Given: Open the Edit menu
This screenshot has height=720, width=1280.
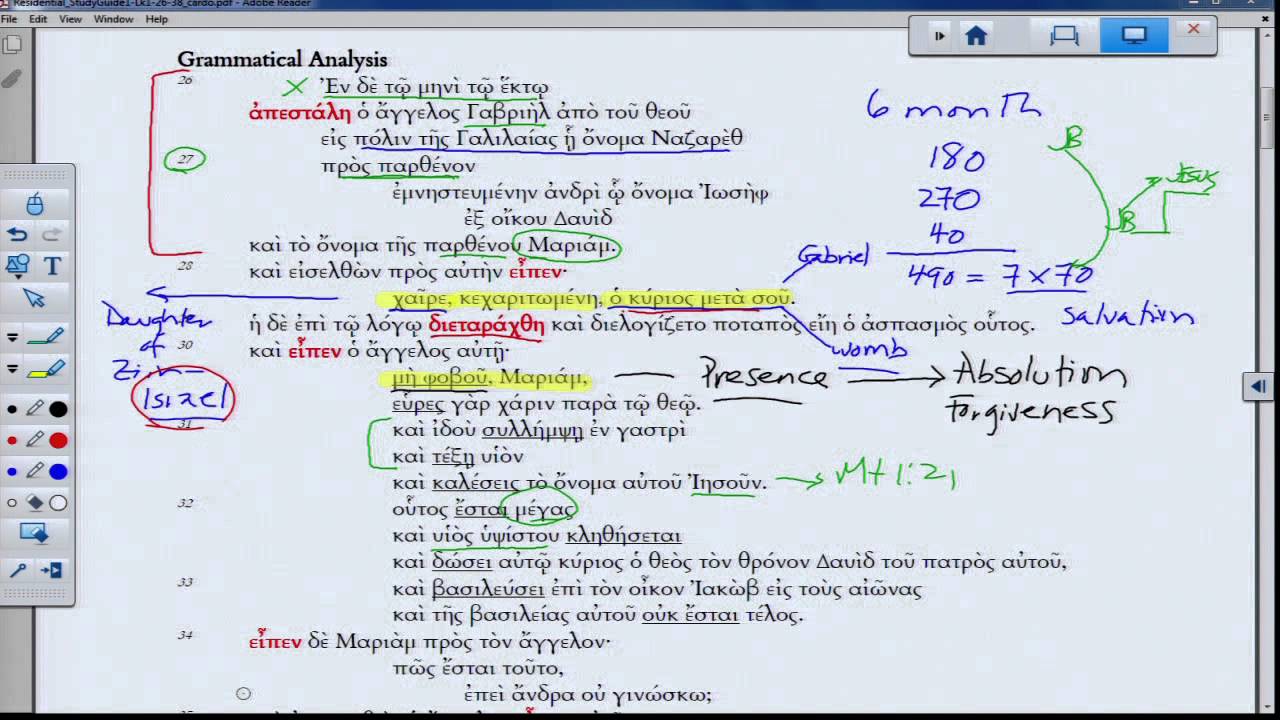Looking at the screenshot, I should point(38,19).
